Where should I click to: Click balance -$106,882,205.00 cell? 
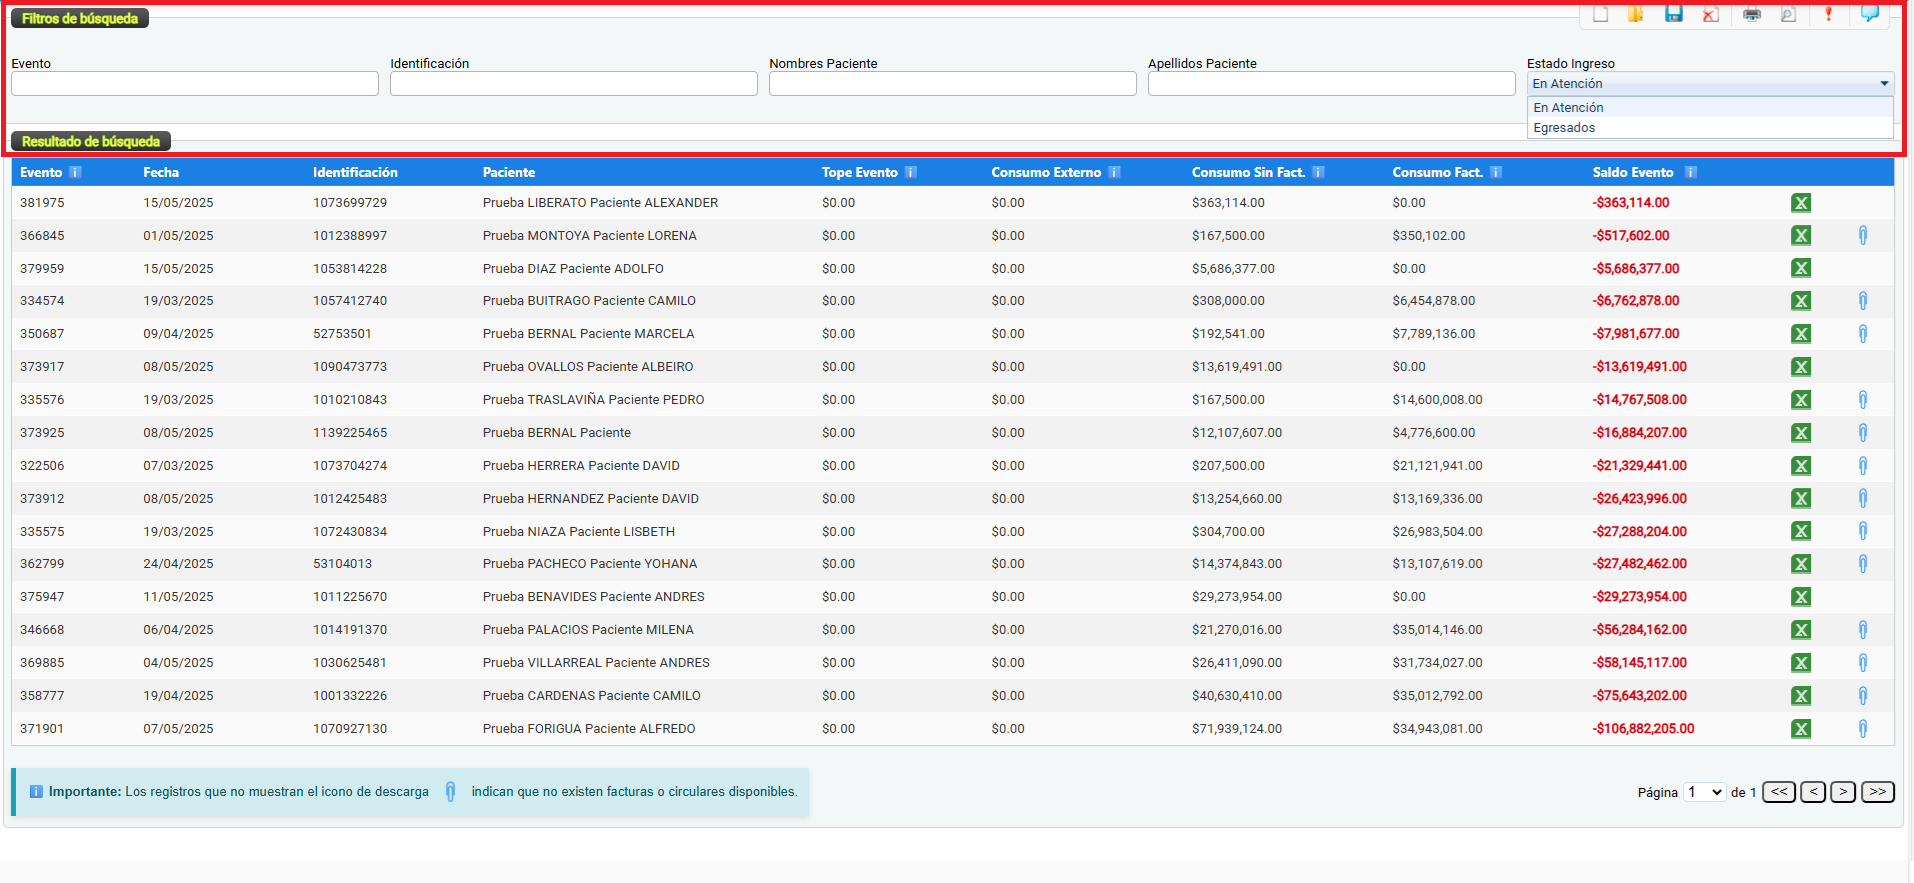coord(1644,729)
